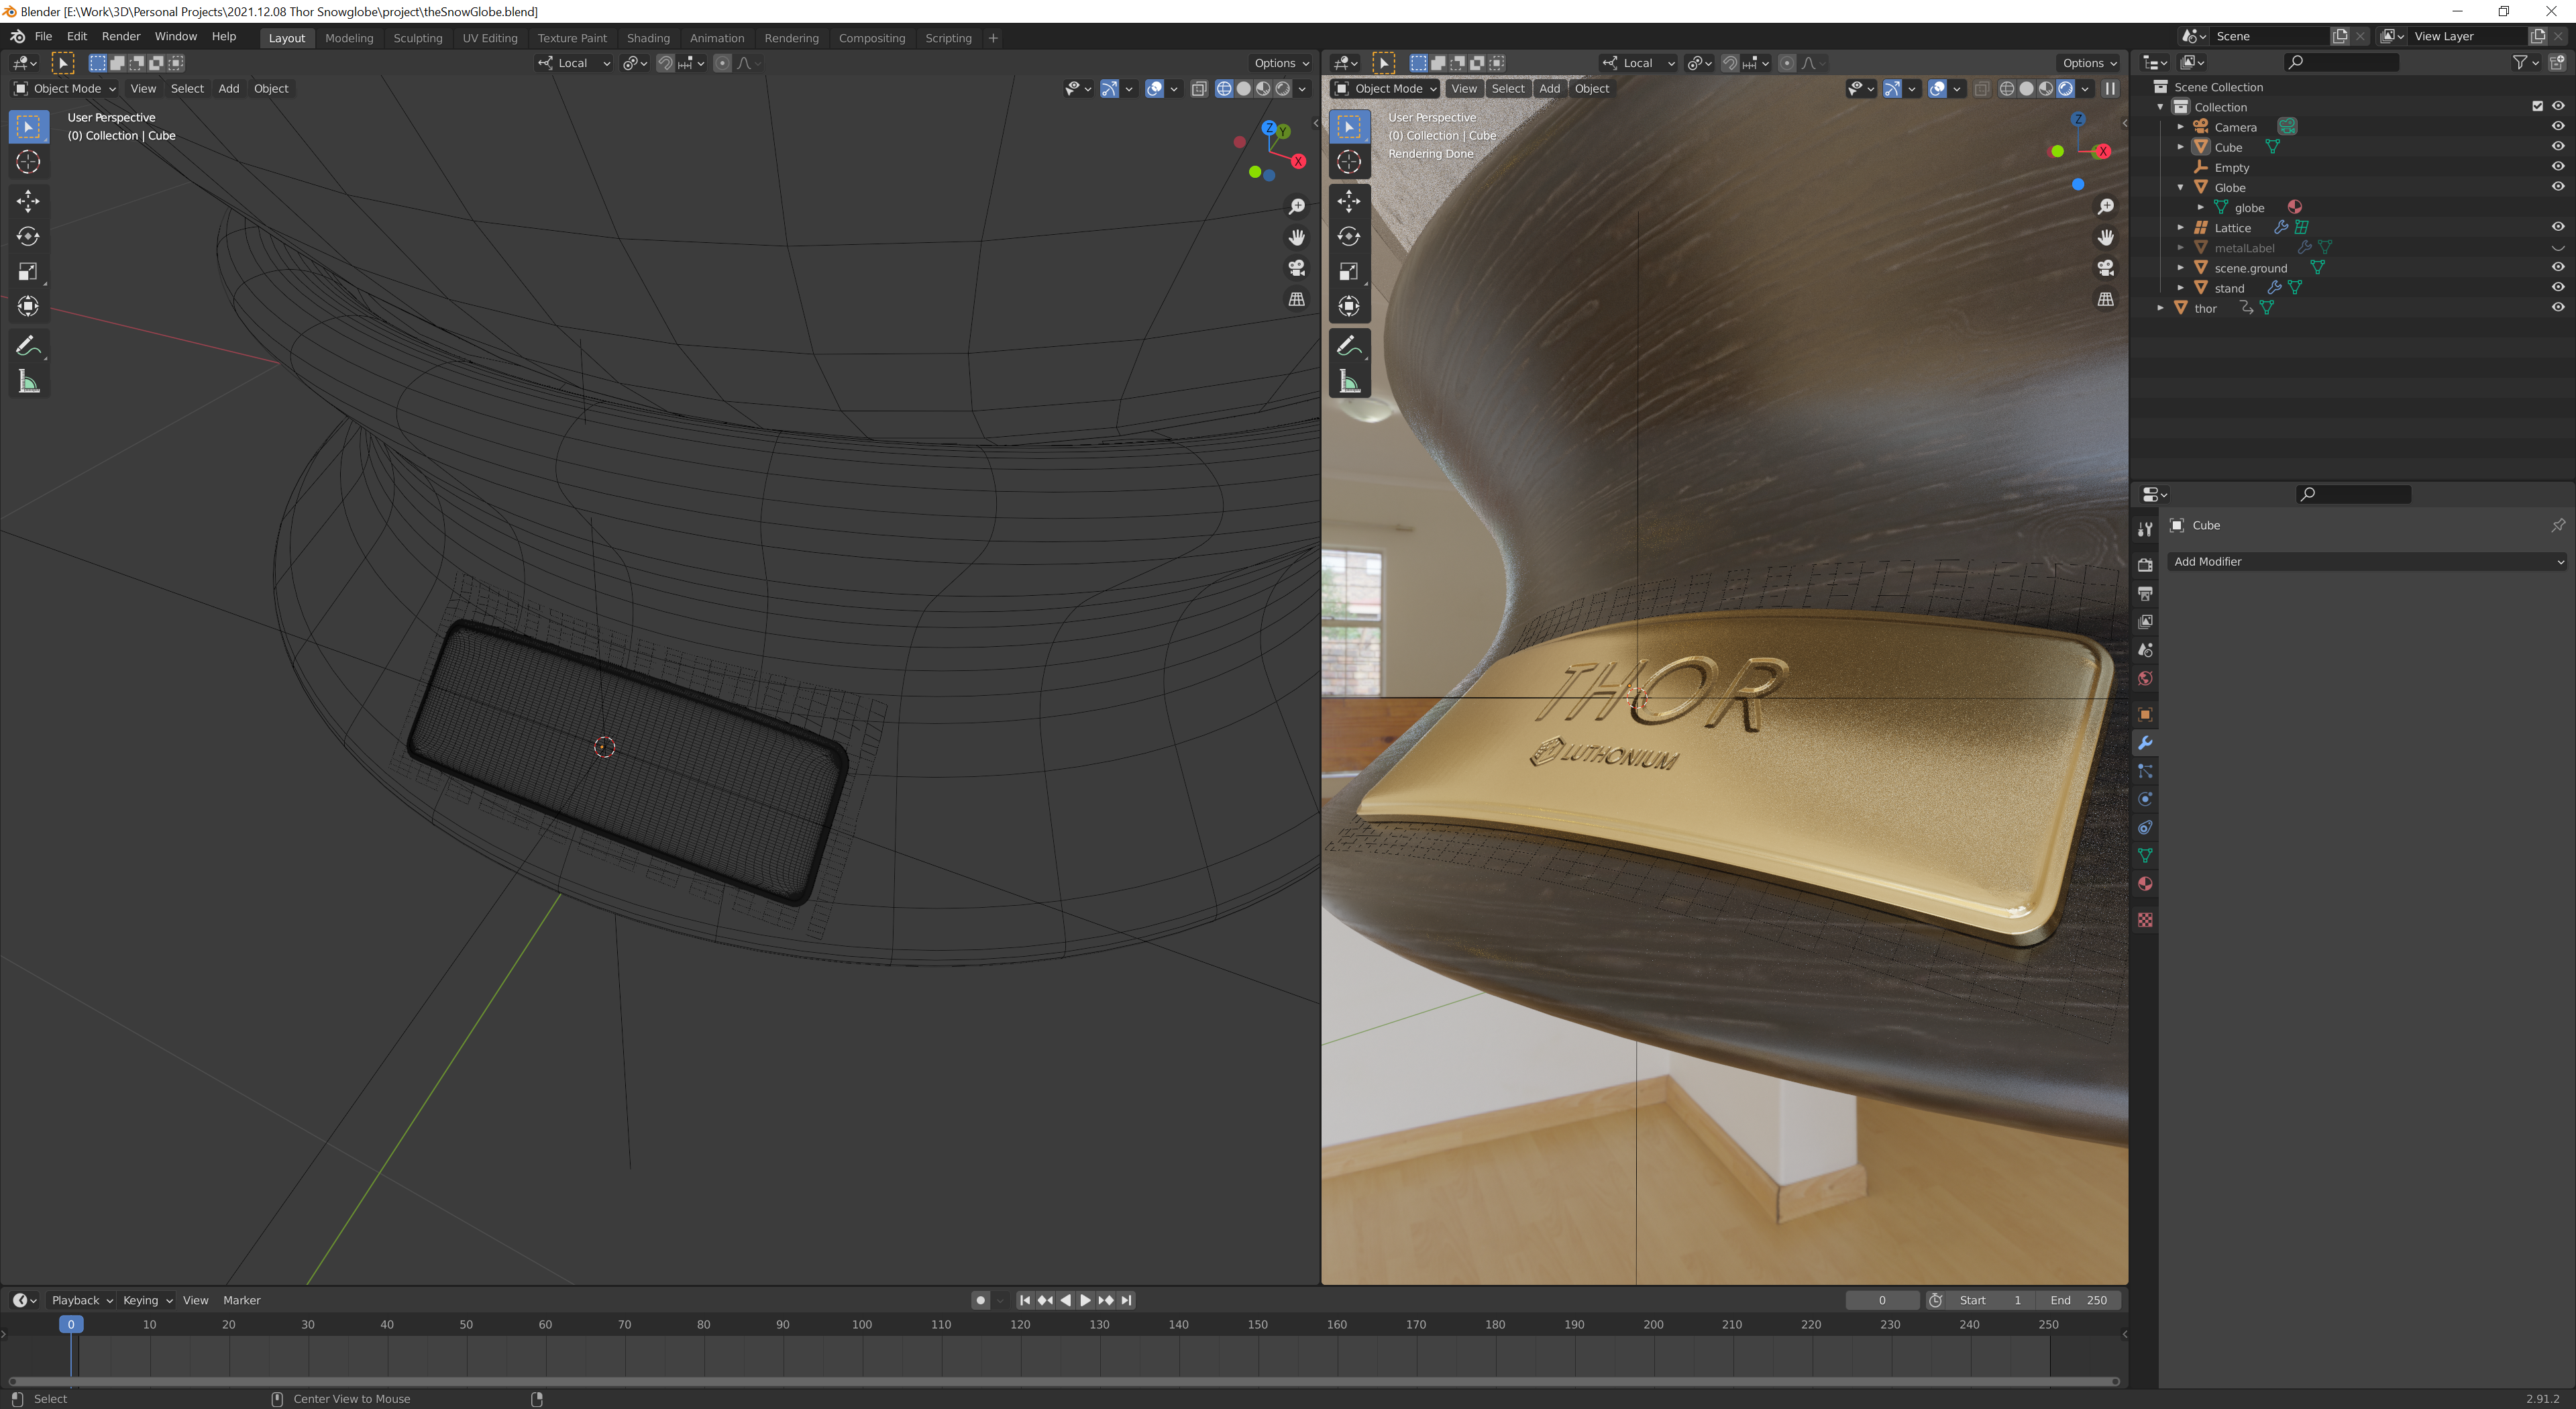Viewport: 2576px width, 1409px height.
Task: Open the Render menu
Action: 121,37
